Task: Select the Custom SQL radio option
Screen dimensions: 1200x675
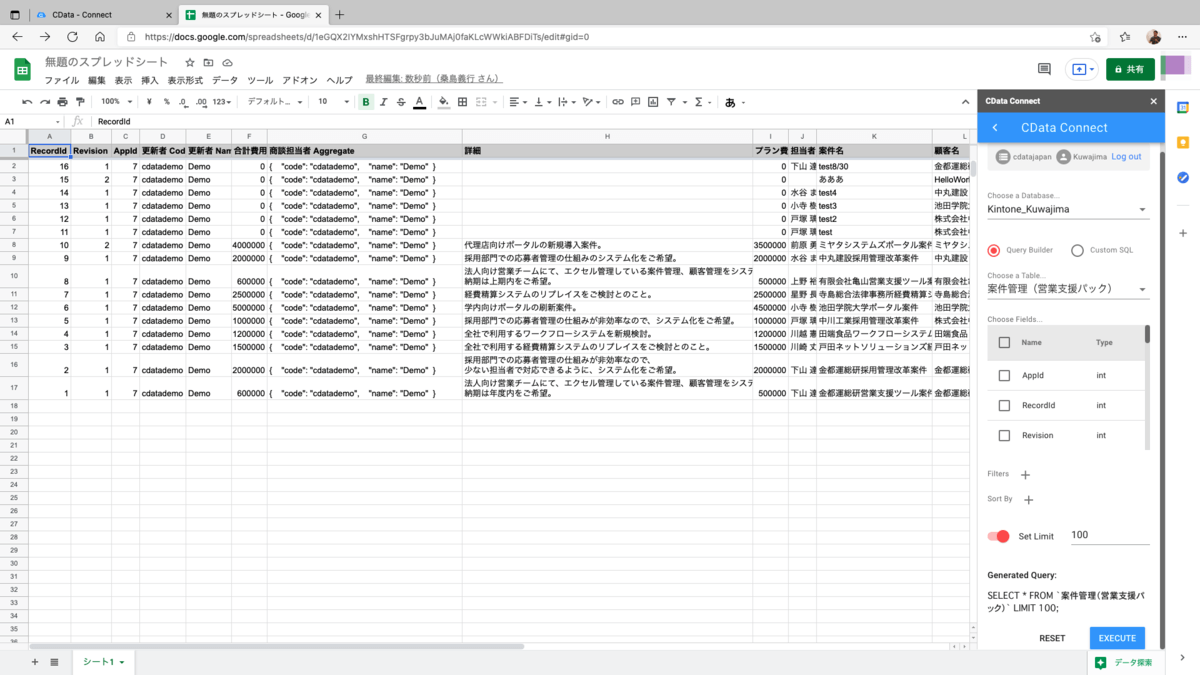Action: [1077, 251]
